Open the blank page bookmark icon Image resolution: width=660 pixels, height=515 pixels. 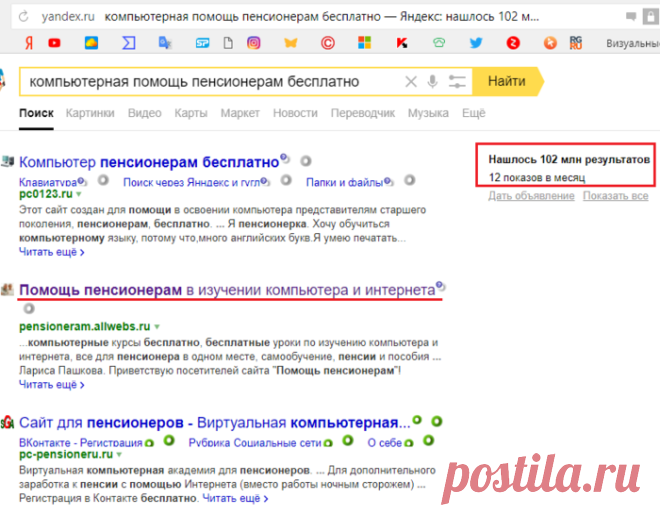[x=228, y=42]
